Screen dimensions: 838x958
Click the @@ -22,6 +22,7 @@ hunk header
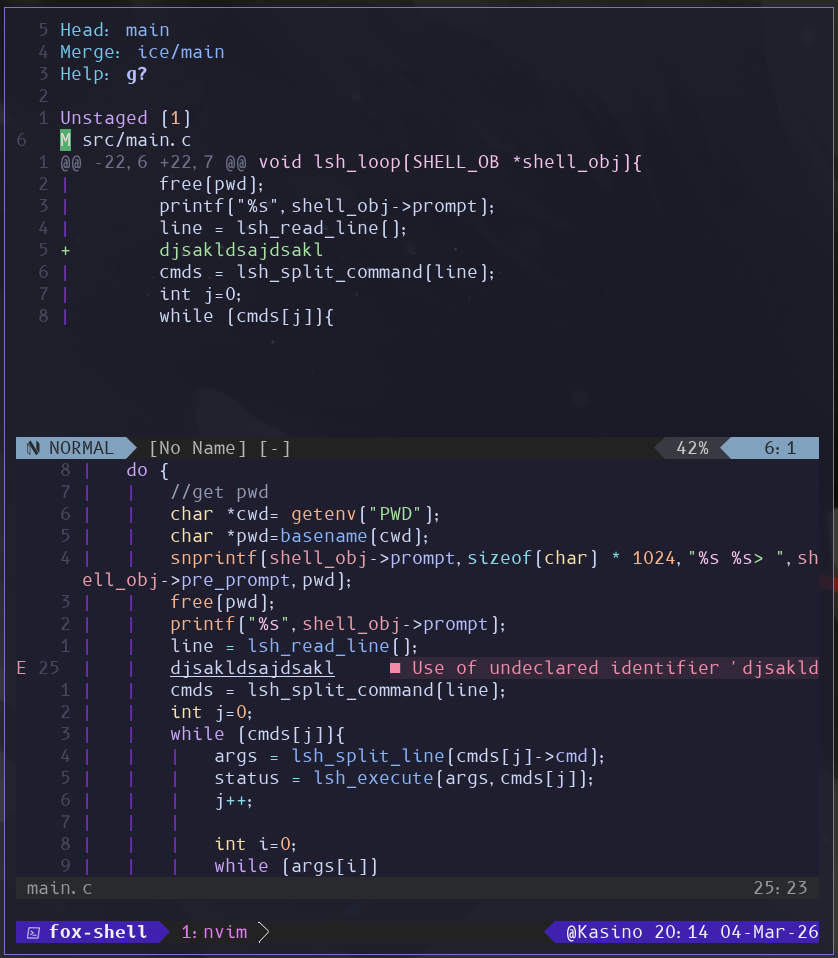[x=351, y=162]
